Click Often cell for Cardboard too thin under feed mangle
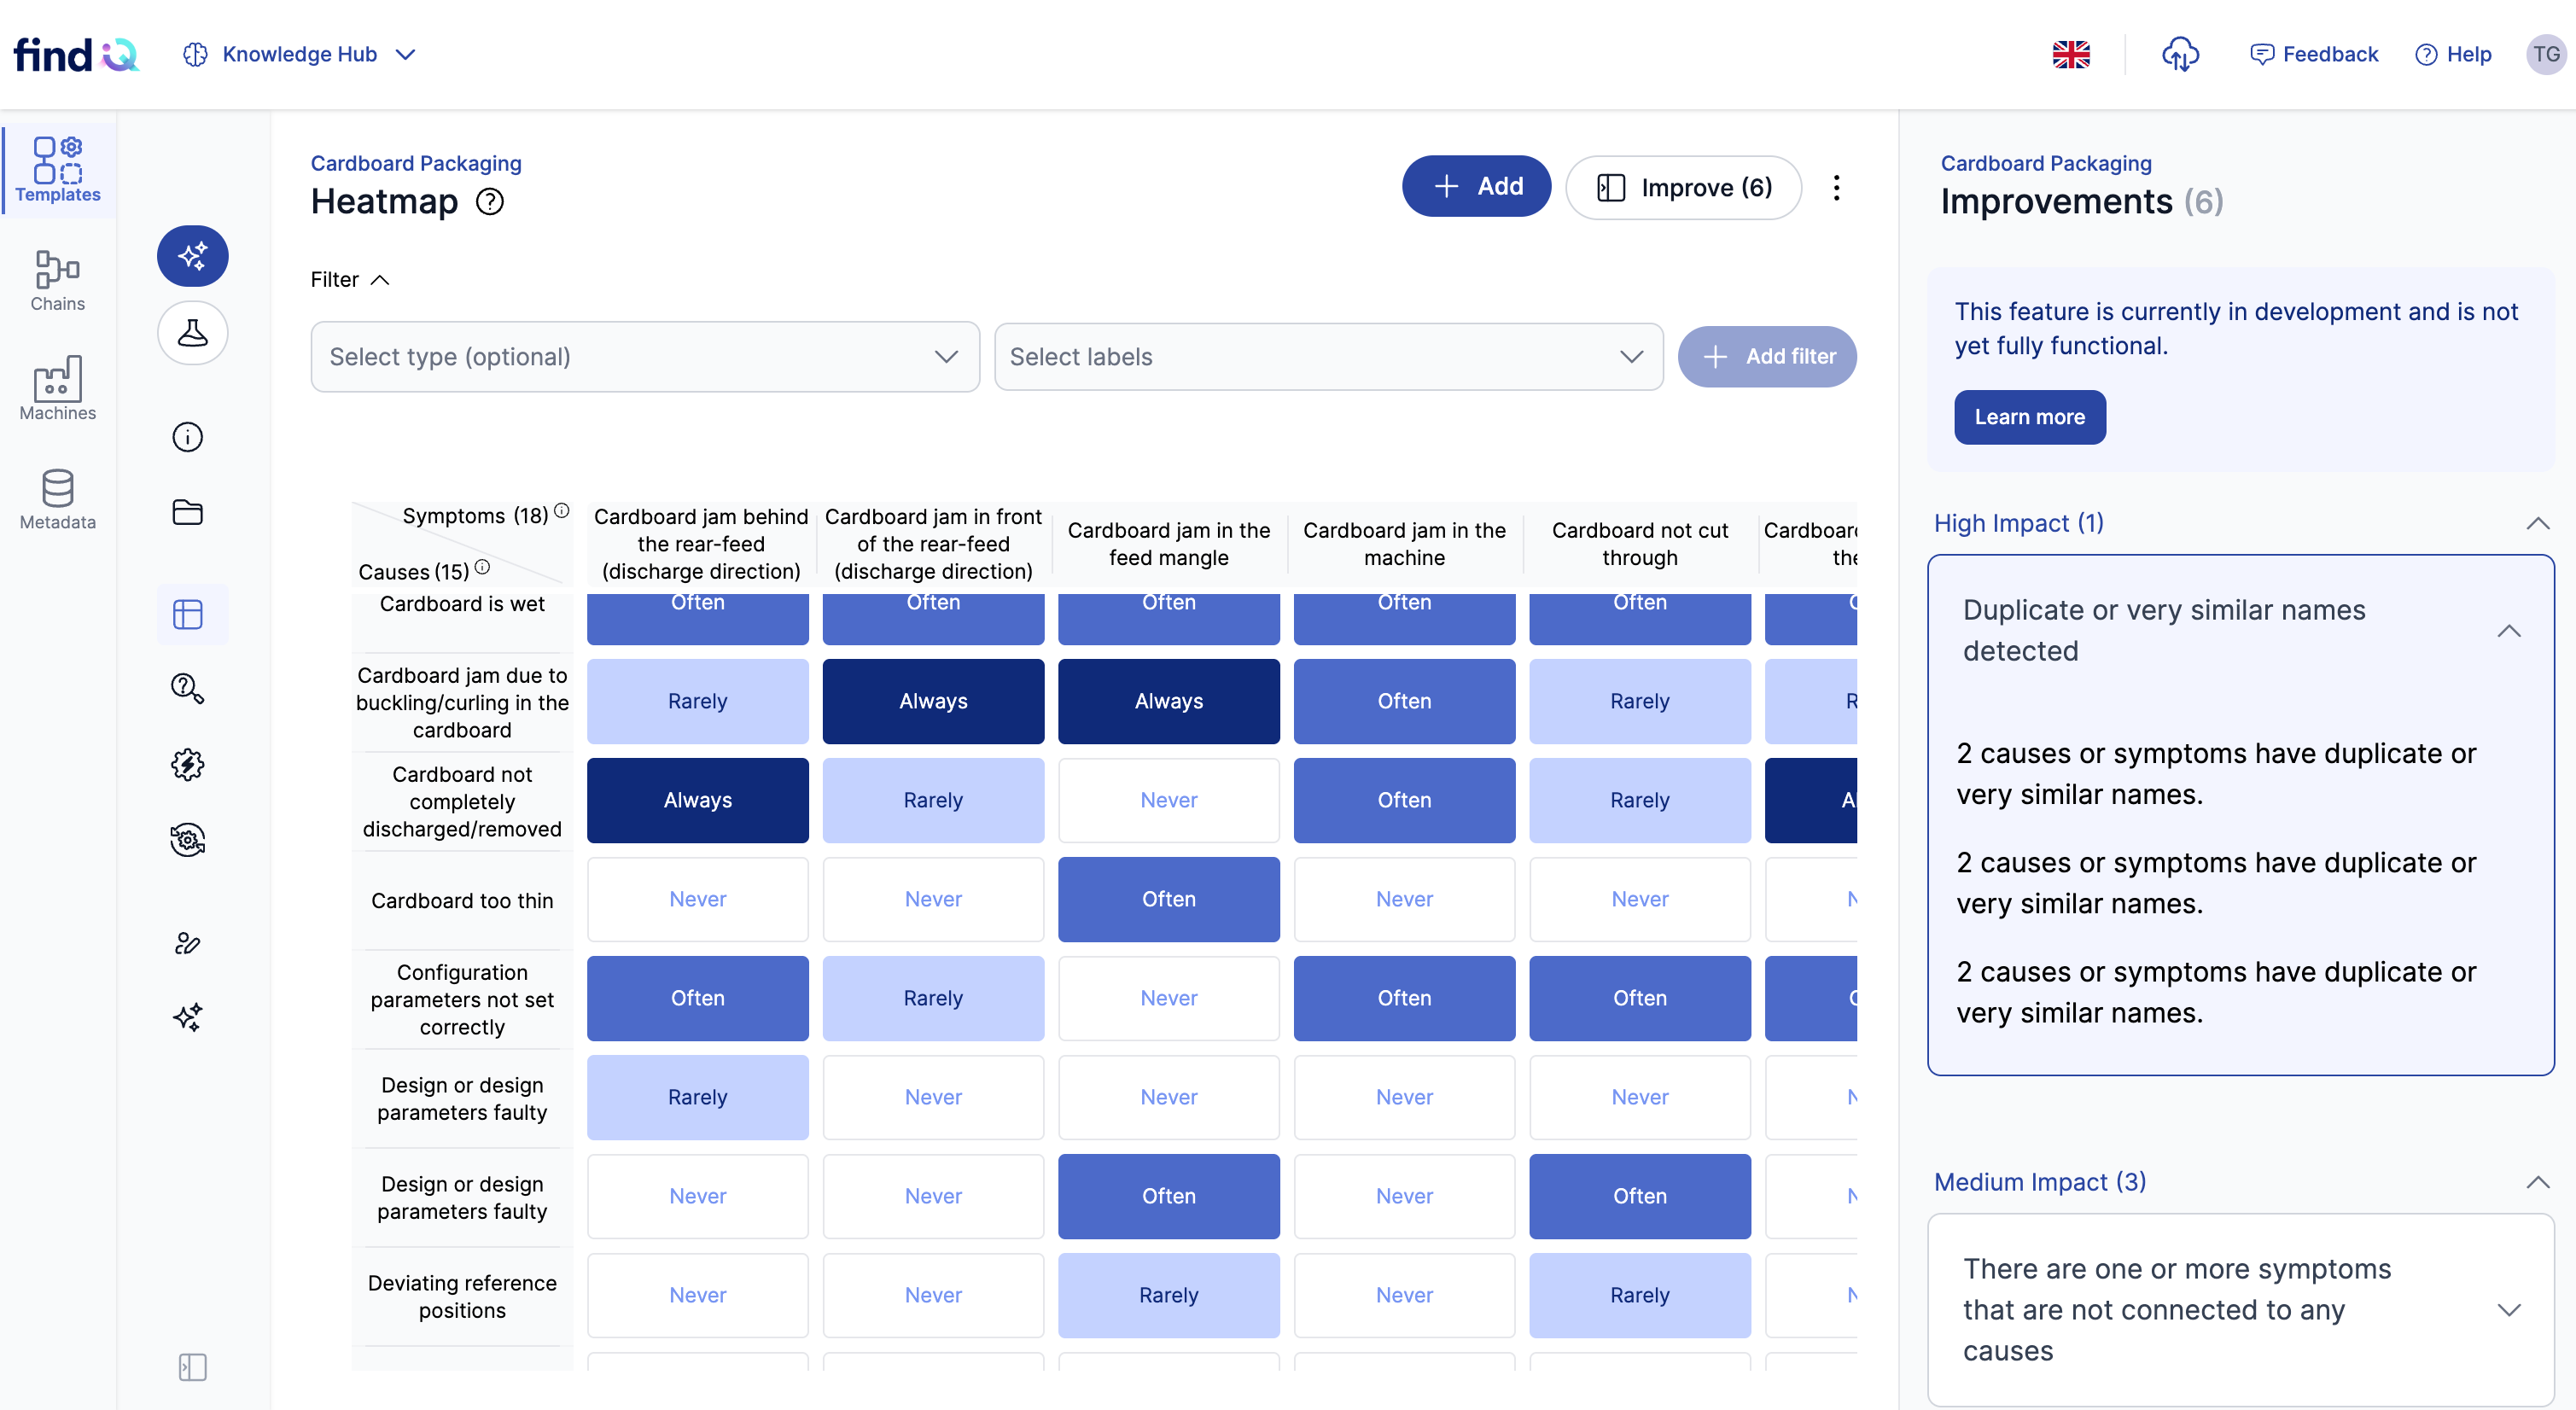This screenshot has height=1410, width=2576. 1169,899
